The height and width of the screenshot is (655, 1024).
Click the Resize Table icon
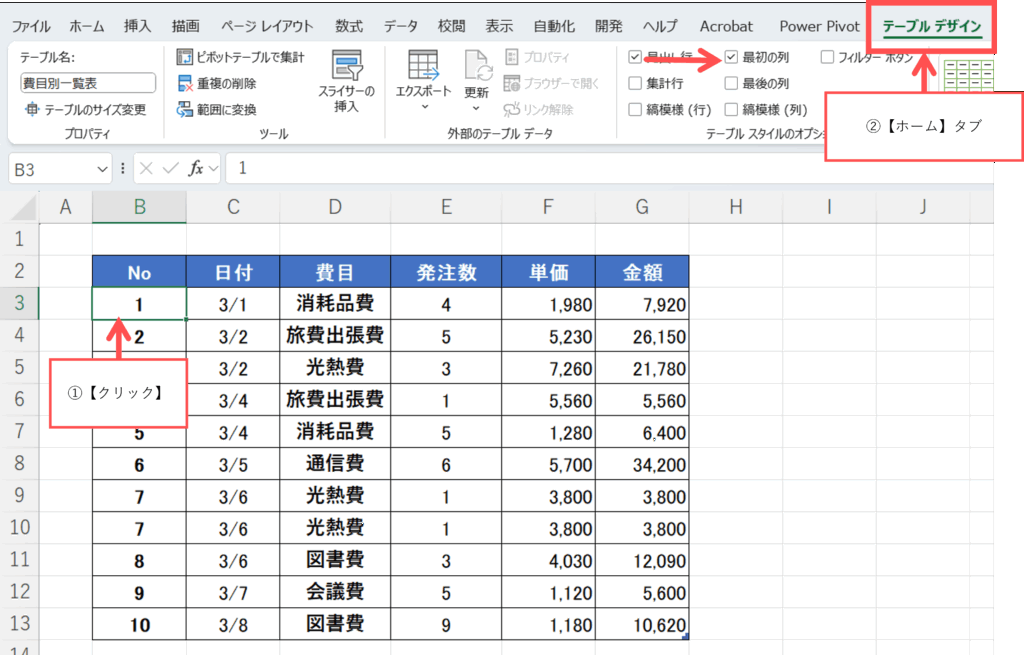tap(33, 110)
